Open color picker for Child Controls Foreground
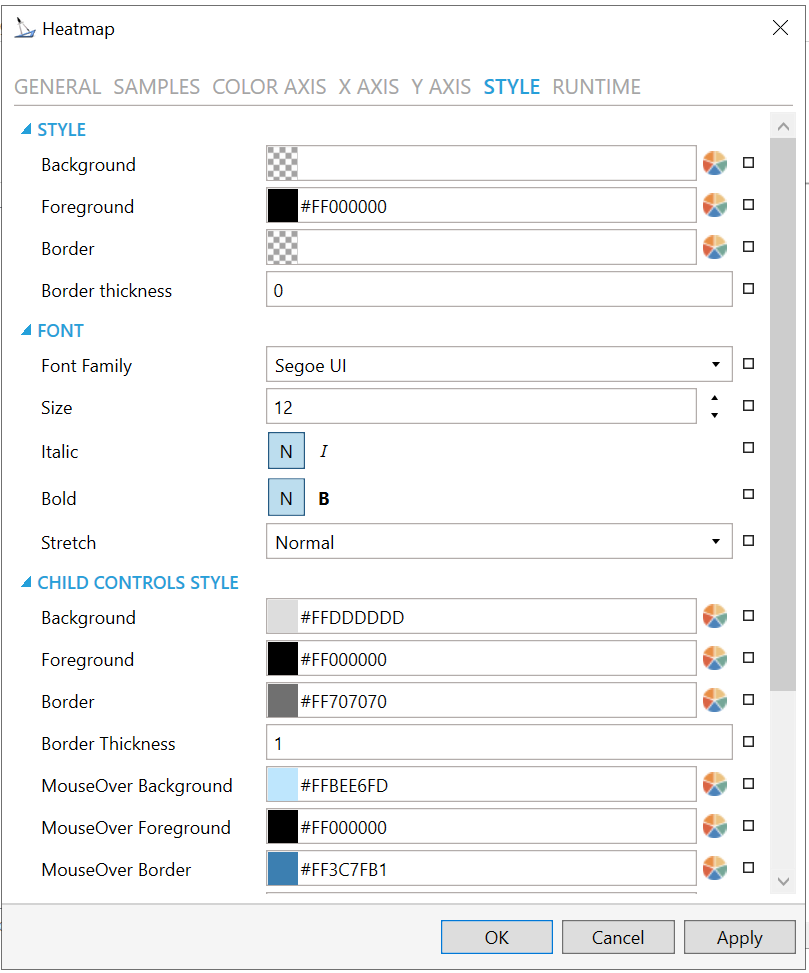This screenshot has width=809, height=973. point(715,658)
